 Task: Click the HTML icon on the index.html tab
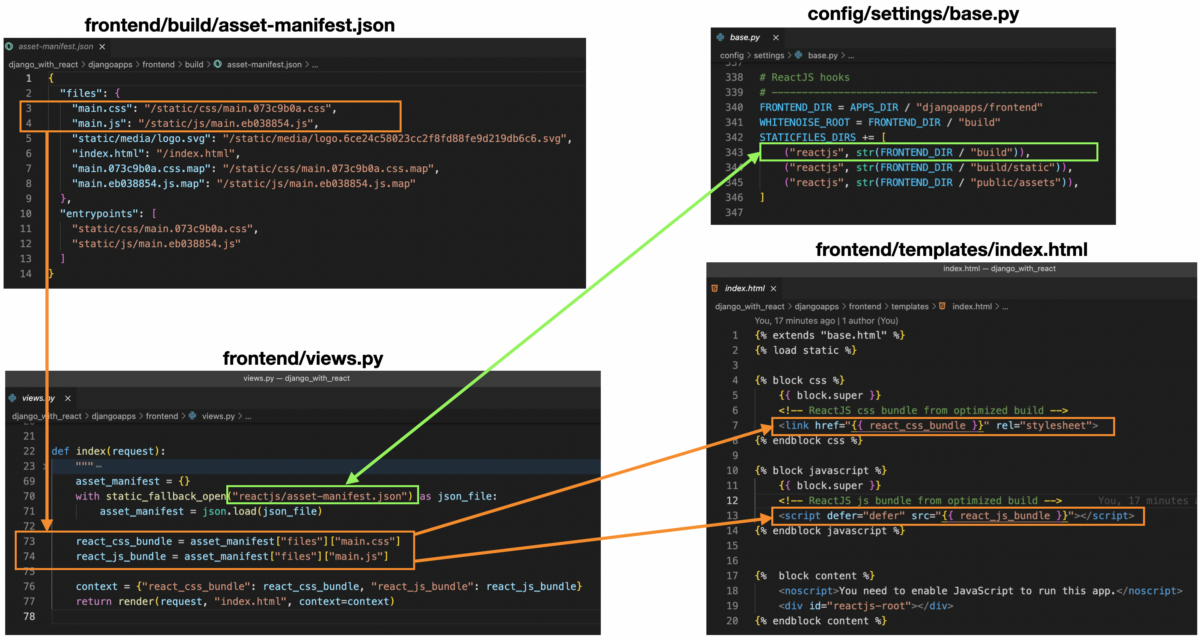click(714, 288)
